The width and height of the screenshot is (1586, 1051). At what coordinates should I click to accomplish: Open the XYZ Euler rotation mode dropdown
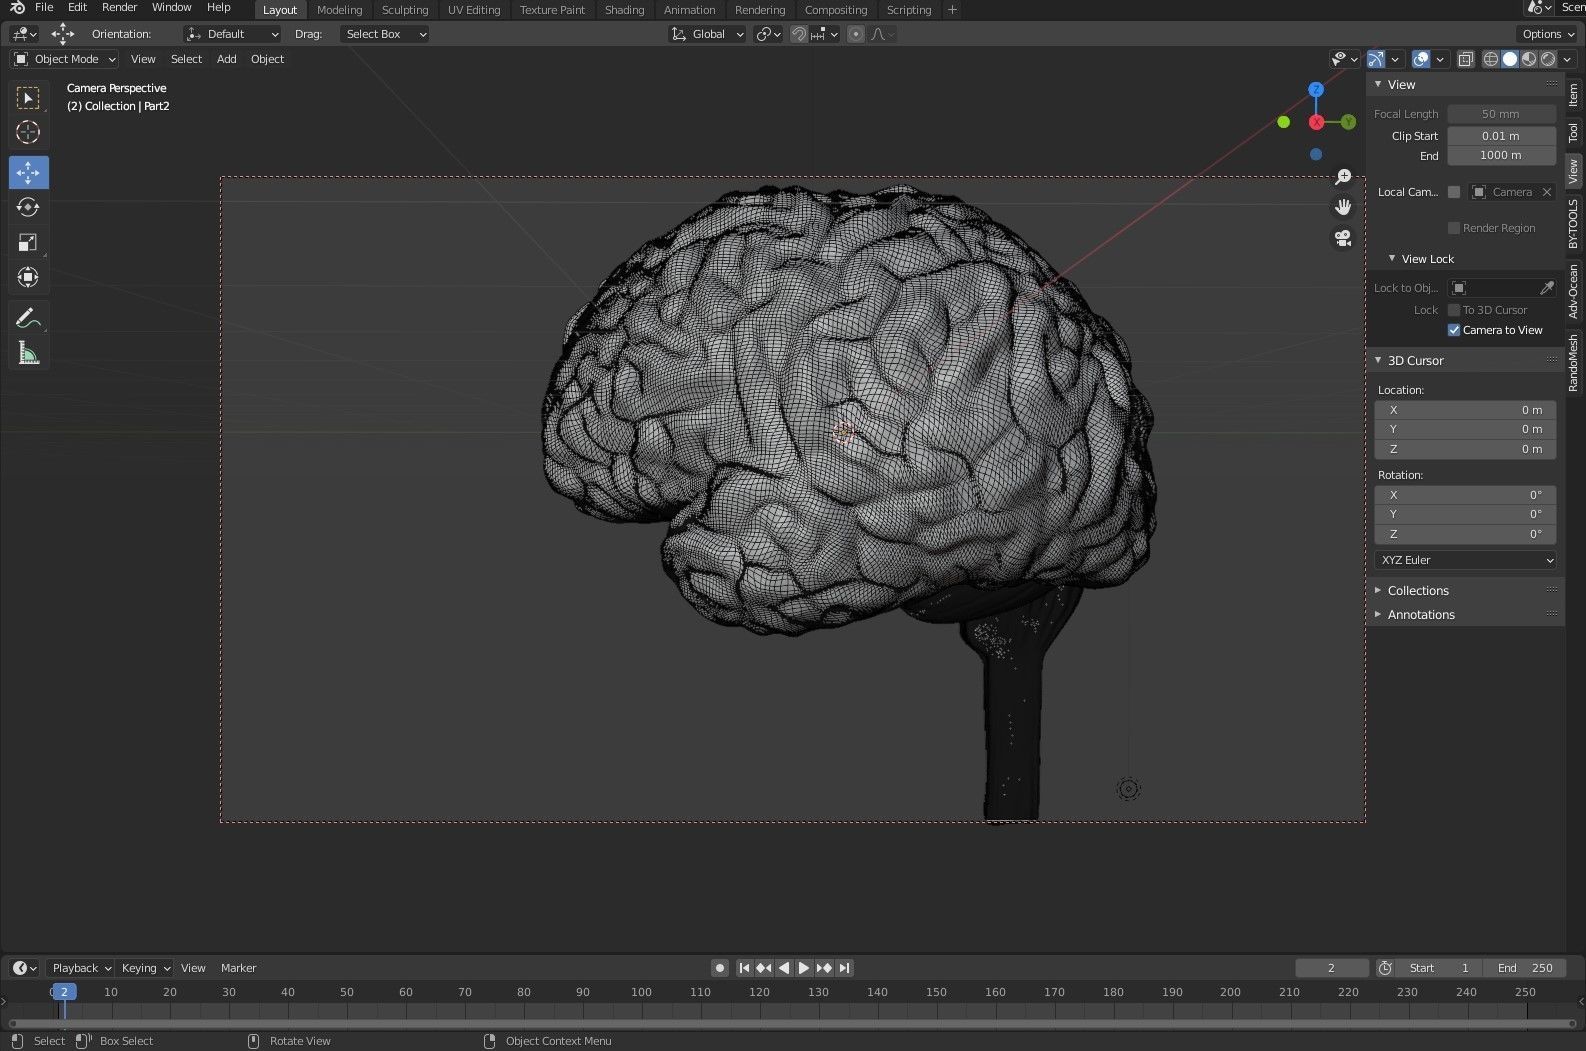point(1465,560)
